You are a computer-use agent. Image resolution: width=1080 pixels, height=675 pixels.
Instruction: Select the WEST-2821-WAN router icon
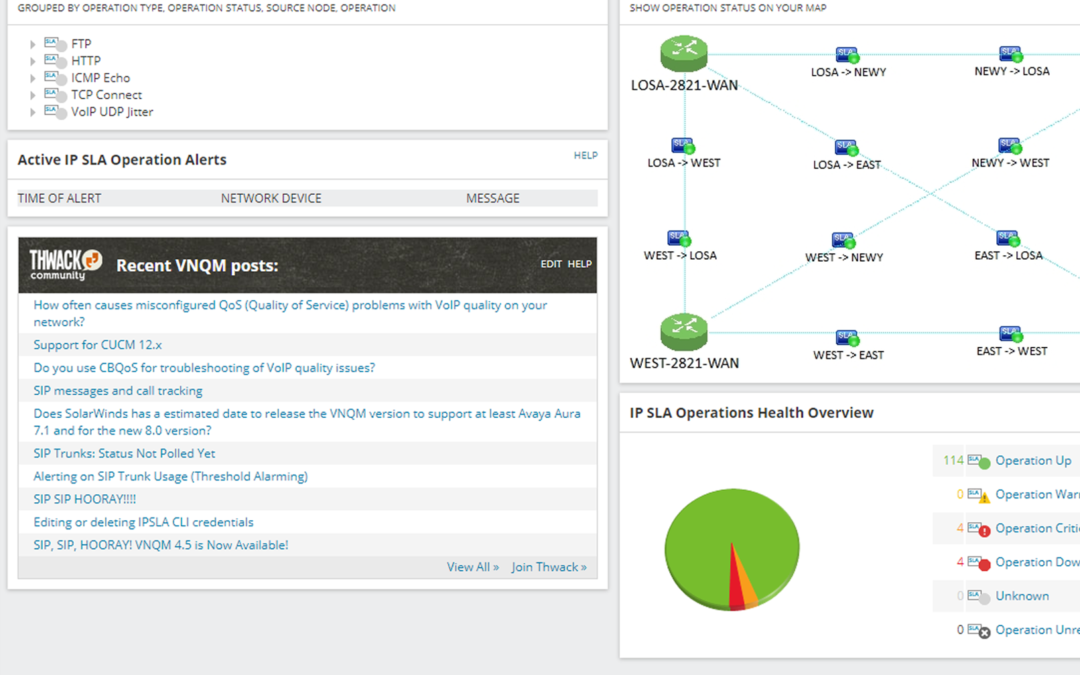pyautogui.click(x=684, y=332)
